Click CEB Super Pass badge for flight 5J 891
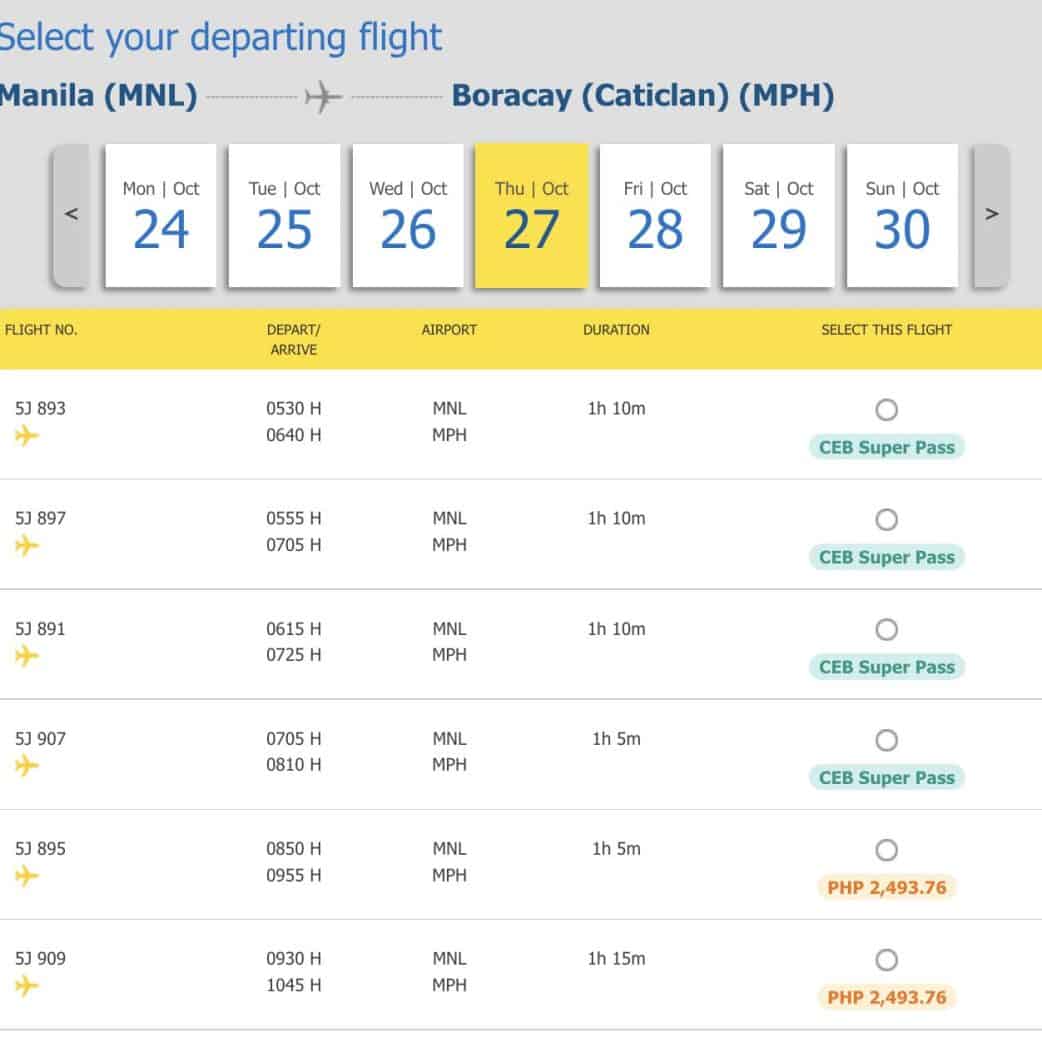This screenshot has height=1042, width=1042. [x=886, y=667]
